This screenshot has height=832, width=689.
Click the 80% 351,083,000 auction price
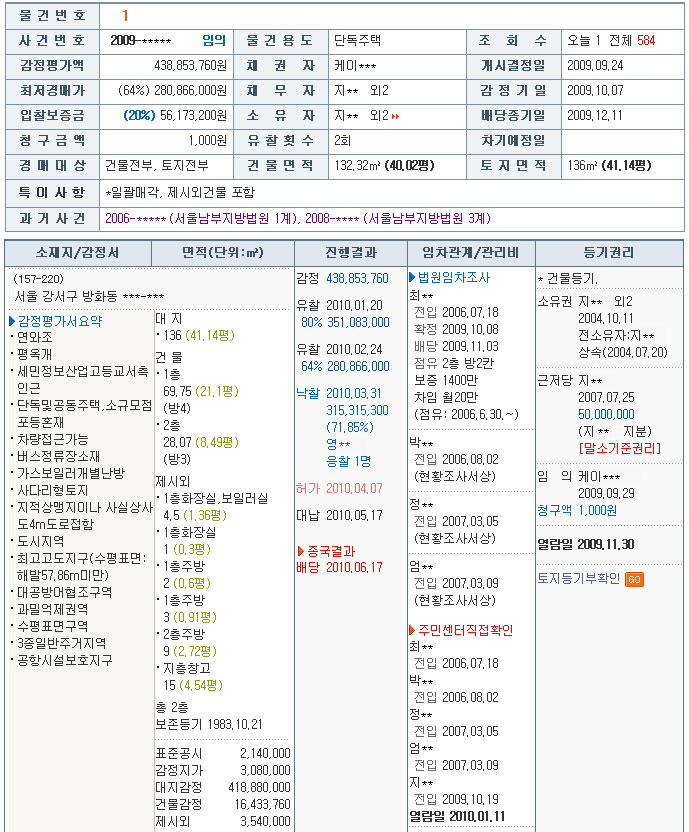[346, 322]
